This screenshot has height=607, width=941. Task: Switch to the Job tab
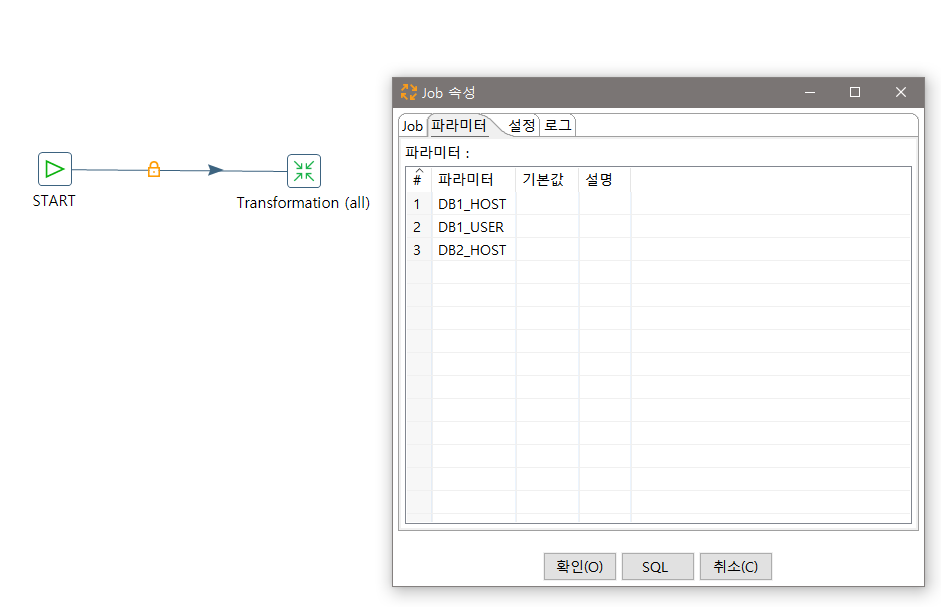point(412,126)
